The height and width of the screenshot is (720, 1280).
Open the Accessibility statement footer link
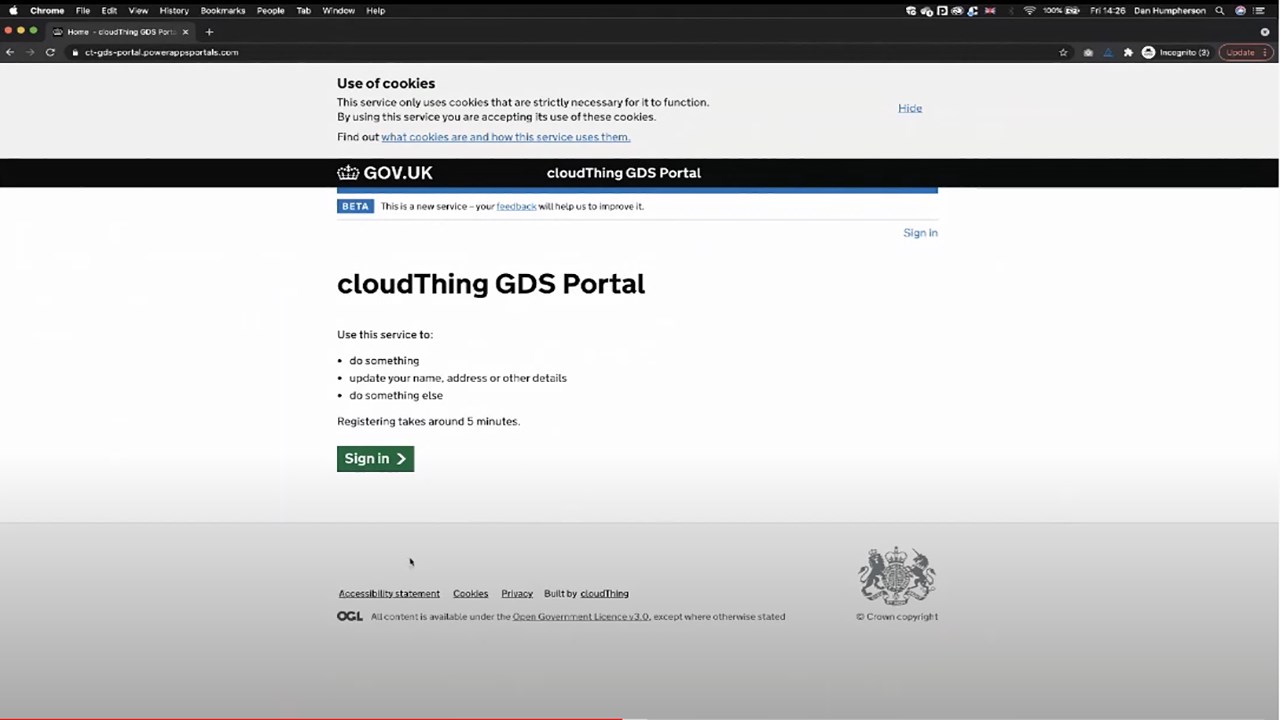pyautogui.click(x=389, y=594)
